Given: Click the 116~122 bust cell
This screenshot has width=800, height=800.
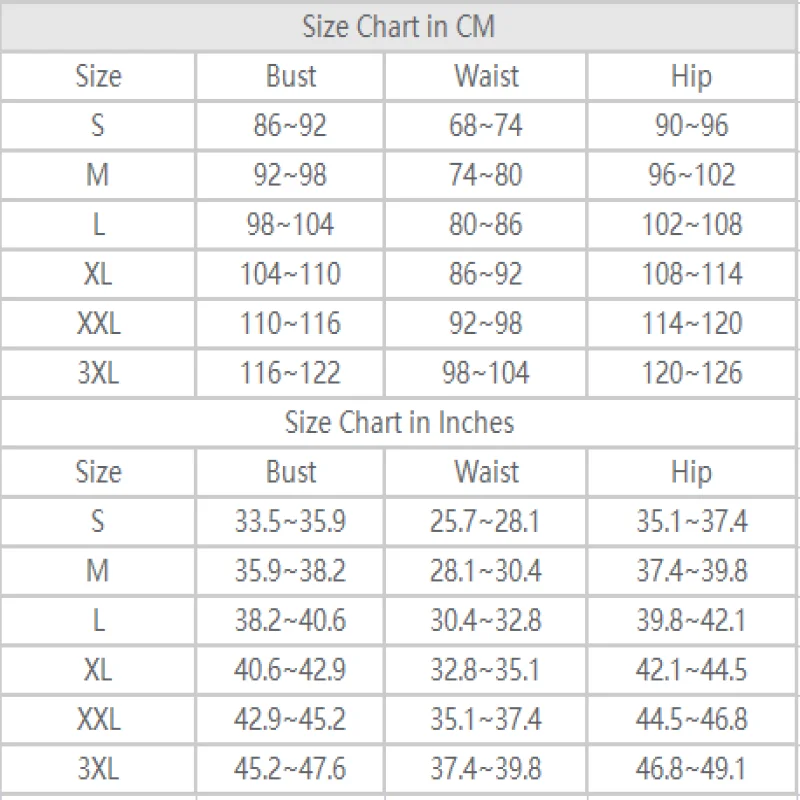Looking at the screenshot, I should (x=290, y=373).
